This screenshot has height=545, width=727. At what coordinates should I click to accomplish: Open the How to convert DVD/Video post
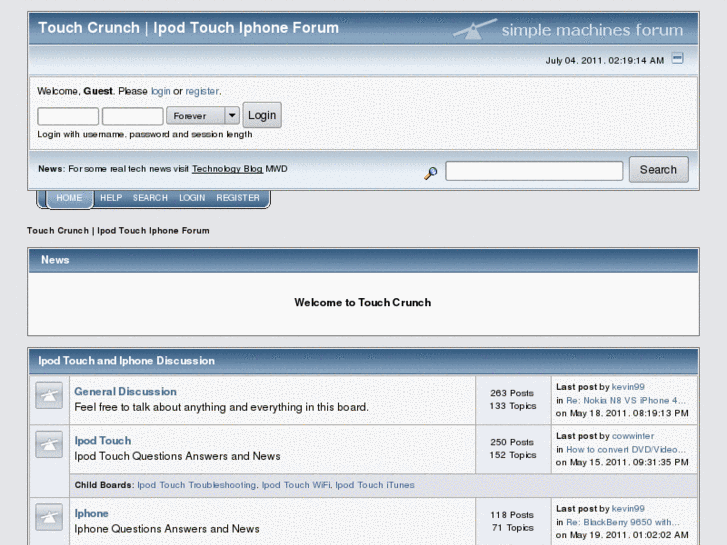[625, 449]
